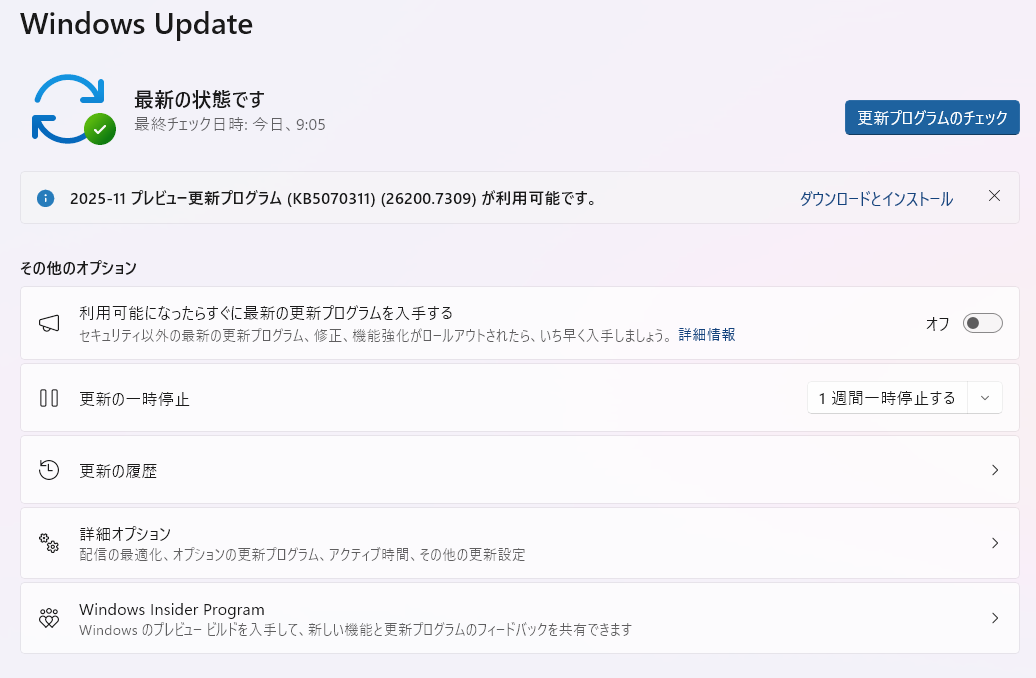
Task: Expand Windows Insider Program using its chevron
Action: point(994,618)
